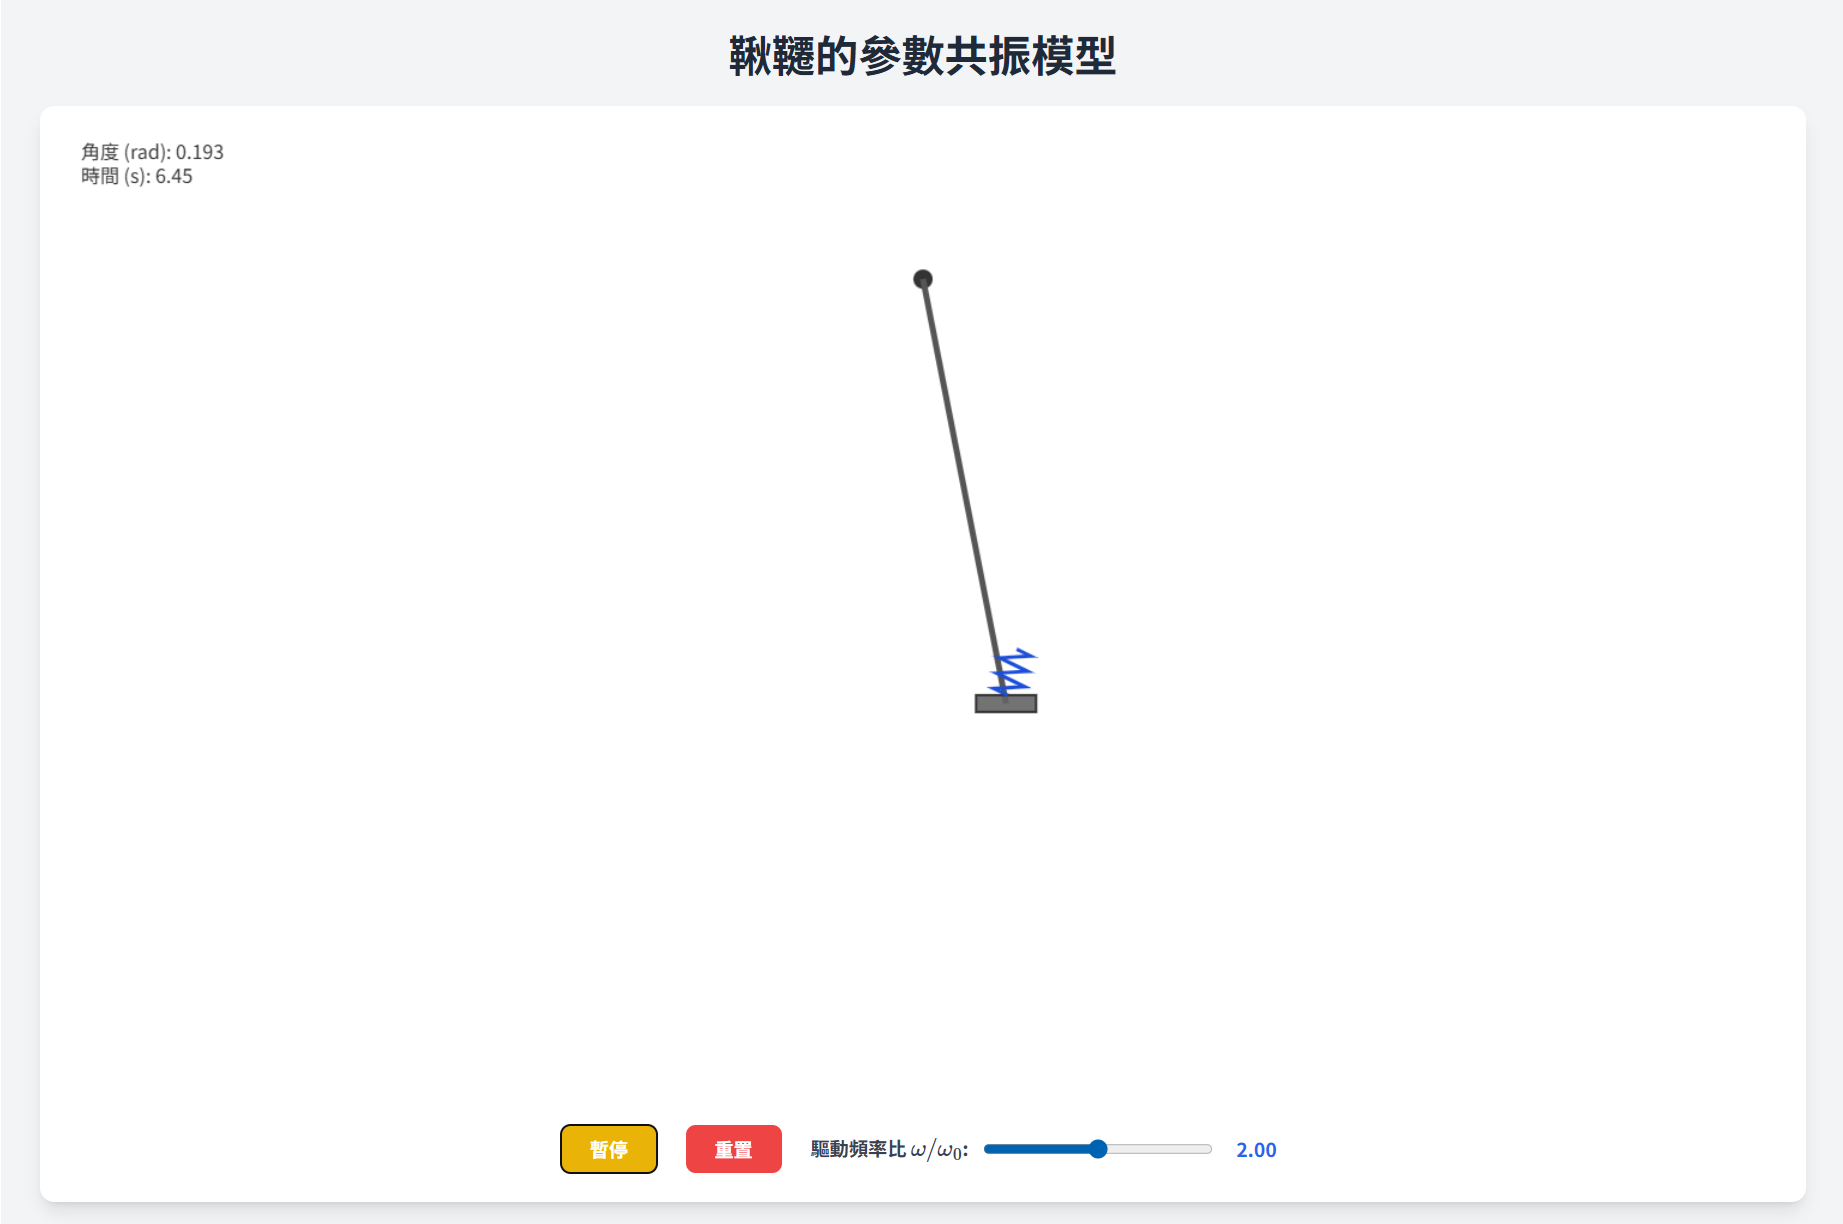Click the dark pivot circle of the pendulum
Image resolution: width=1843 pixels, height=1224 pixels.
[x=923, y=279]
